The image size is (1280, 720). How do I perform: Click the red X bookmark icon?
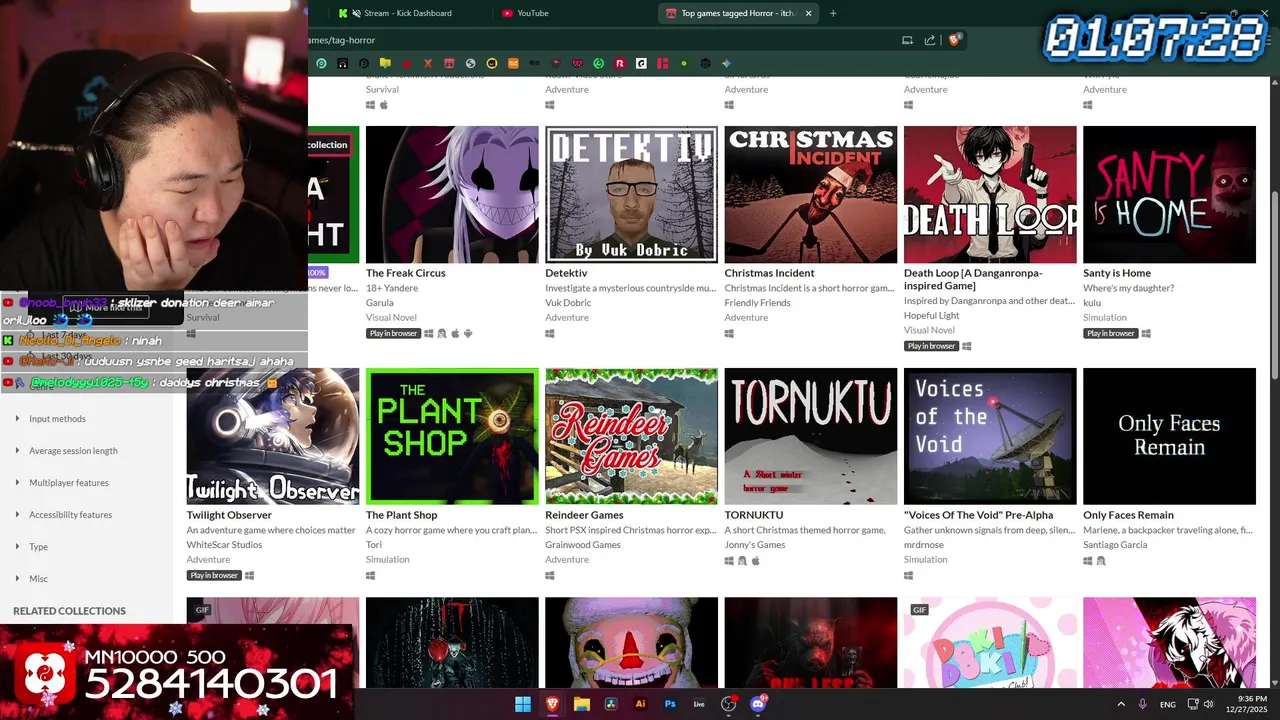click(x=428, y=63)
